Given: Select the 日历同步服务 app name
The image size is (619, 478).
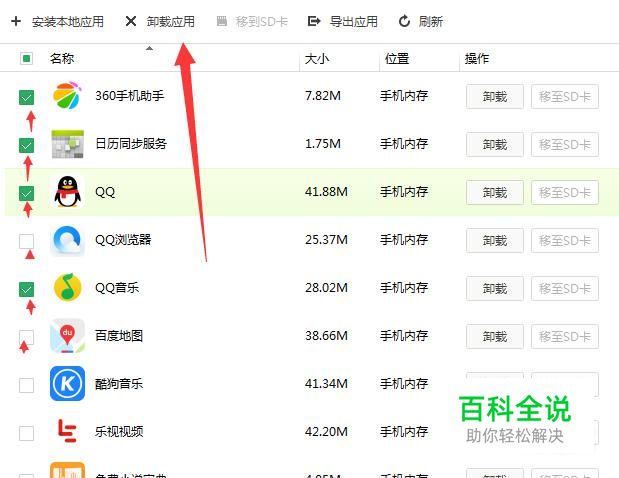Looking at the screenshot, I should click(x=131, y=144).
